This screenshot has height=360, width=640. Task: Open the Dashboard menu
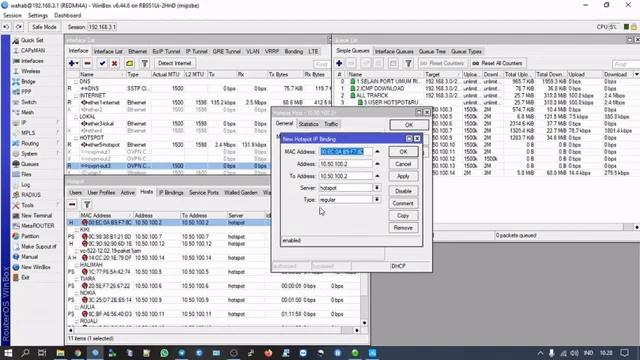tap(67, 16)
